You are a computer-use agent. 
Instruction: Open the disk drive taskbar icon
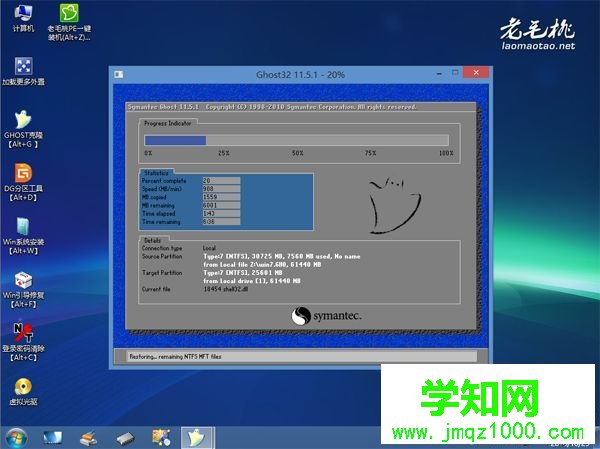coord(125,438)
